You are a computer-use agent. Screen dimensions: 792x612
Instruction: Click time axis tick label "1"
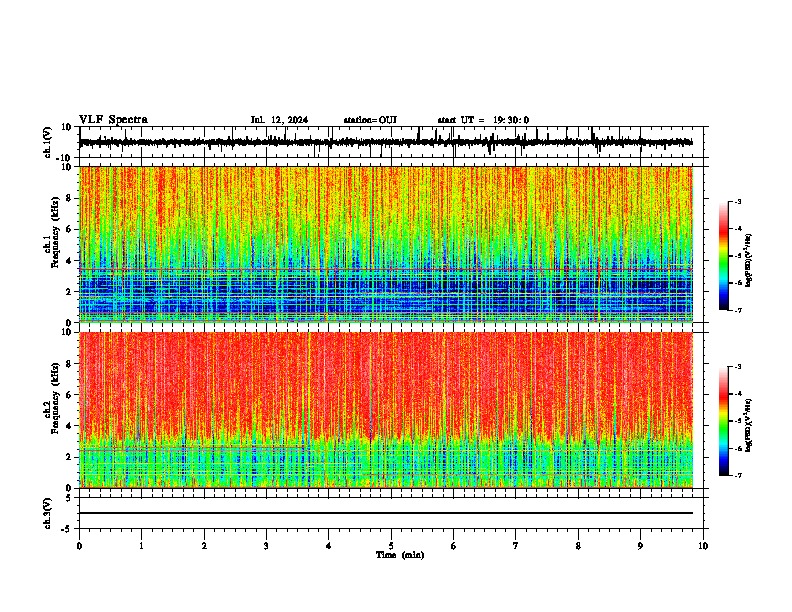[141, 546]
